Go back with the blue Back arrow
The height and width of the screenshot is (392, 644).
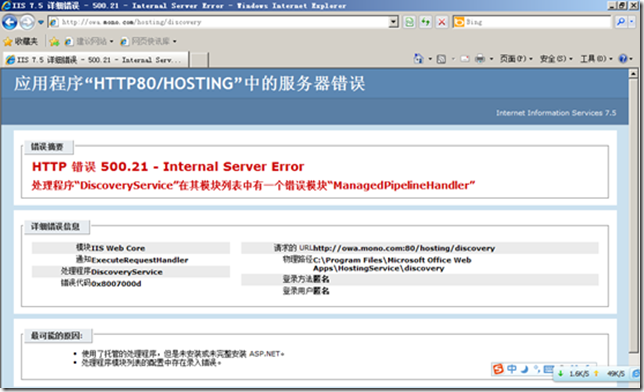coord(10,22)
